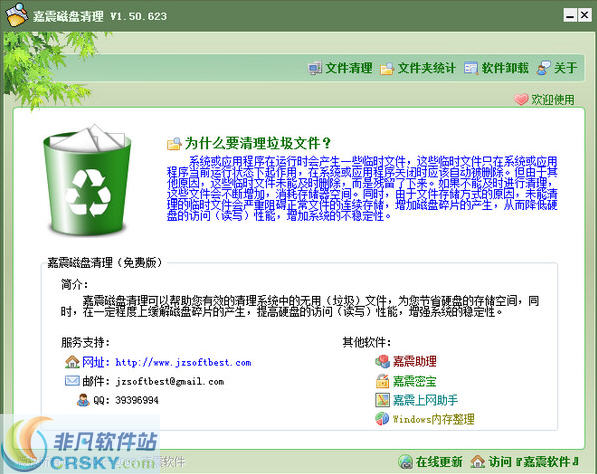597x474 pixels.
Task: Click the 简介 introduction label
Action: (75, 284)
